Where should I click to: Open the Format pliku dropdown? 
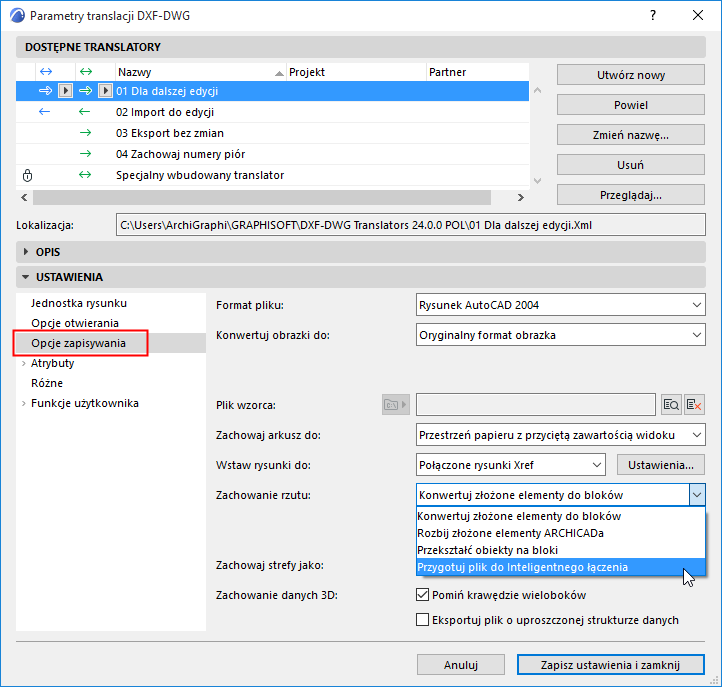click(560, 305)
